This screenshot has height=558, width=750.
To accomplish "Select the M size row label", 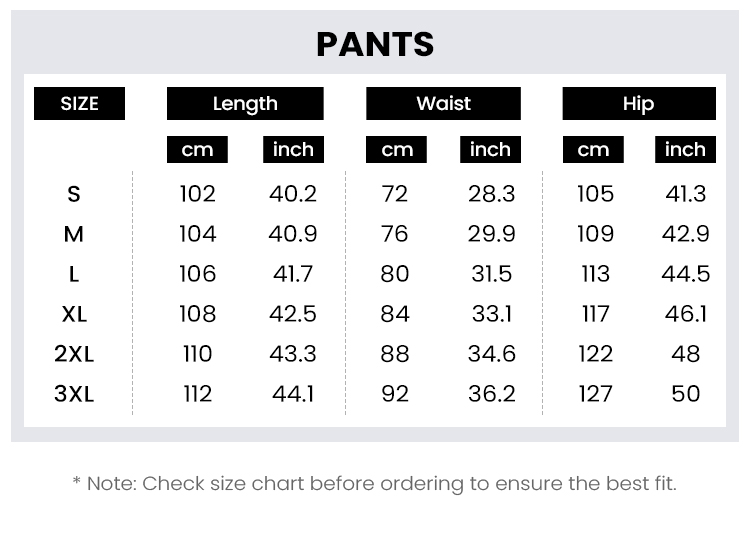I will point(74,234).
